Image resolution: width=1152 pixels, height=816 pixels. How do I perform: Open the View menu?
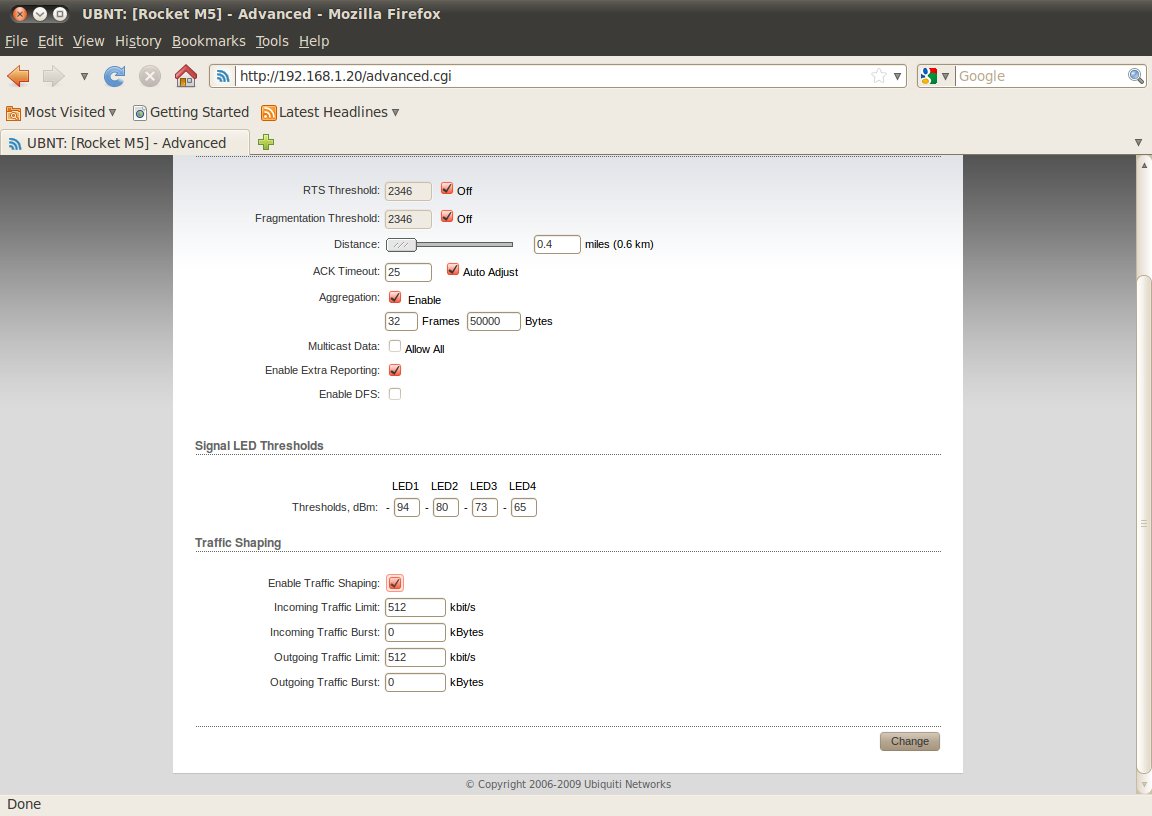tap(88, 41)
